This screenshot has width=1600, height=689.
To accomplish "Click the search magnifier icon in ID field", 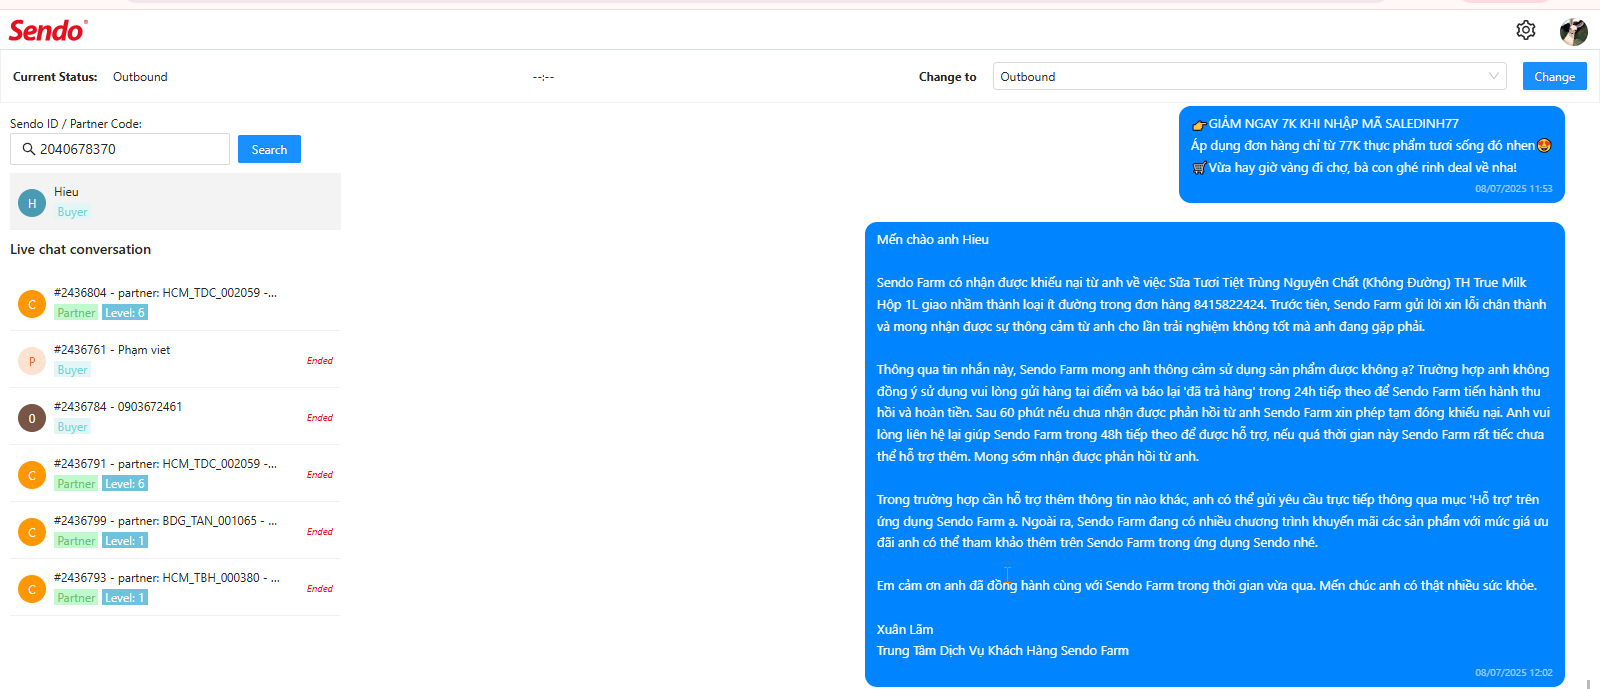I will click(29, 149).
